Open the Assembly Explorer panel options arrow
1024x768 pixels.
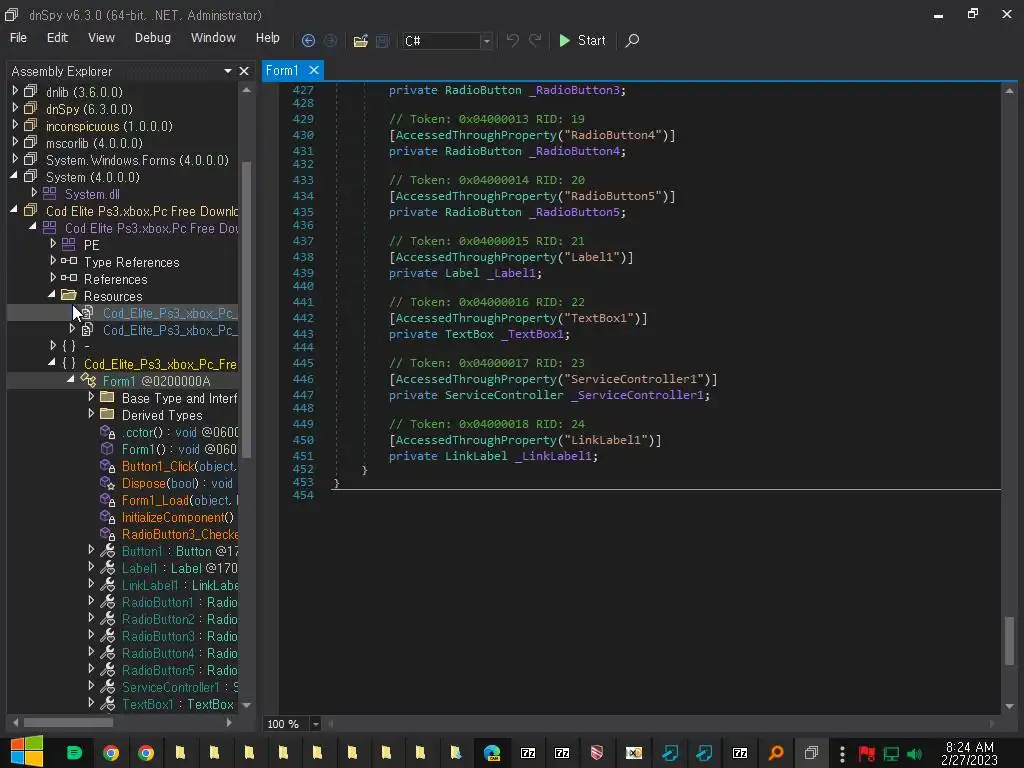tap(227, 71)
